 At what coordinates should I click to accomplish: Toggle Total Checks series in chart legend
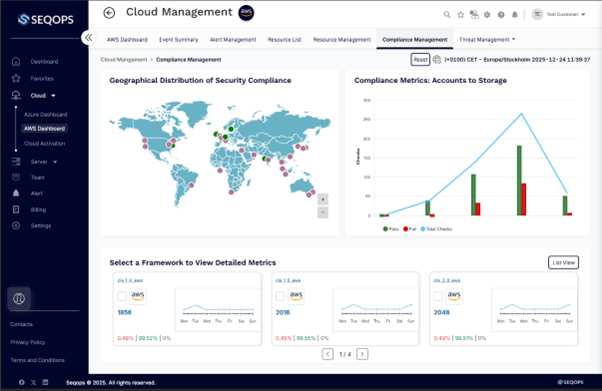pos(436,229)
